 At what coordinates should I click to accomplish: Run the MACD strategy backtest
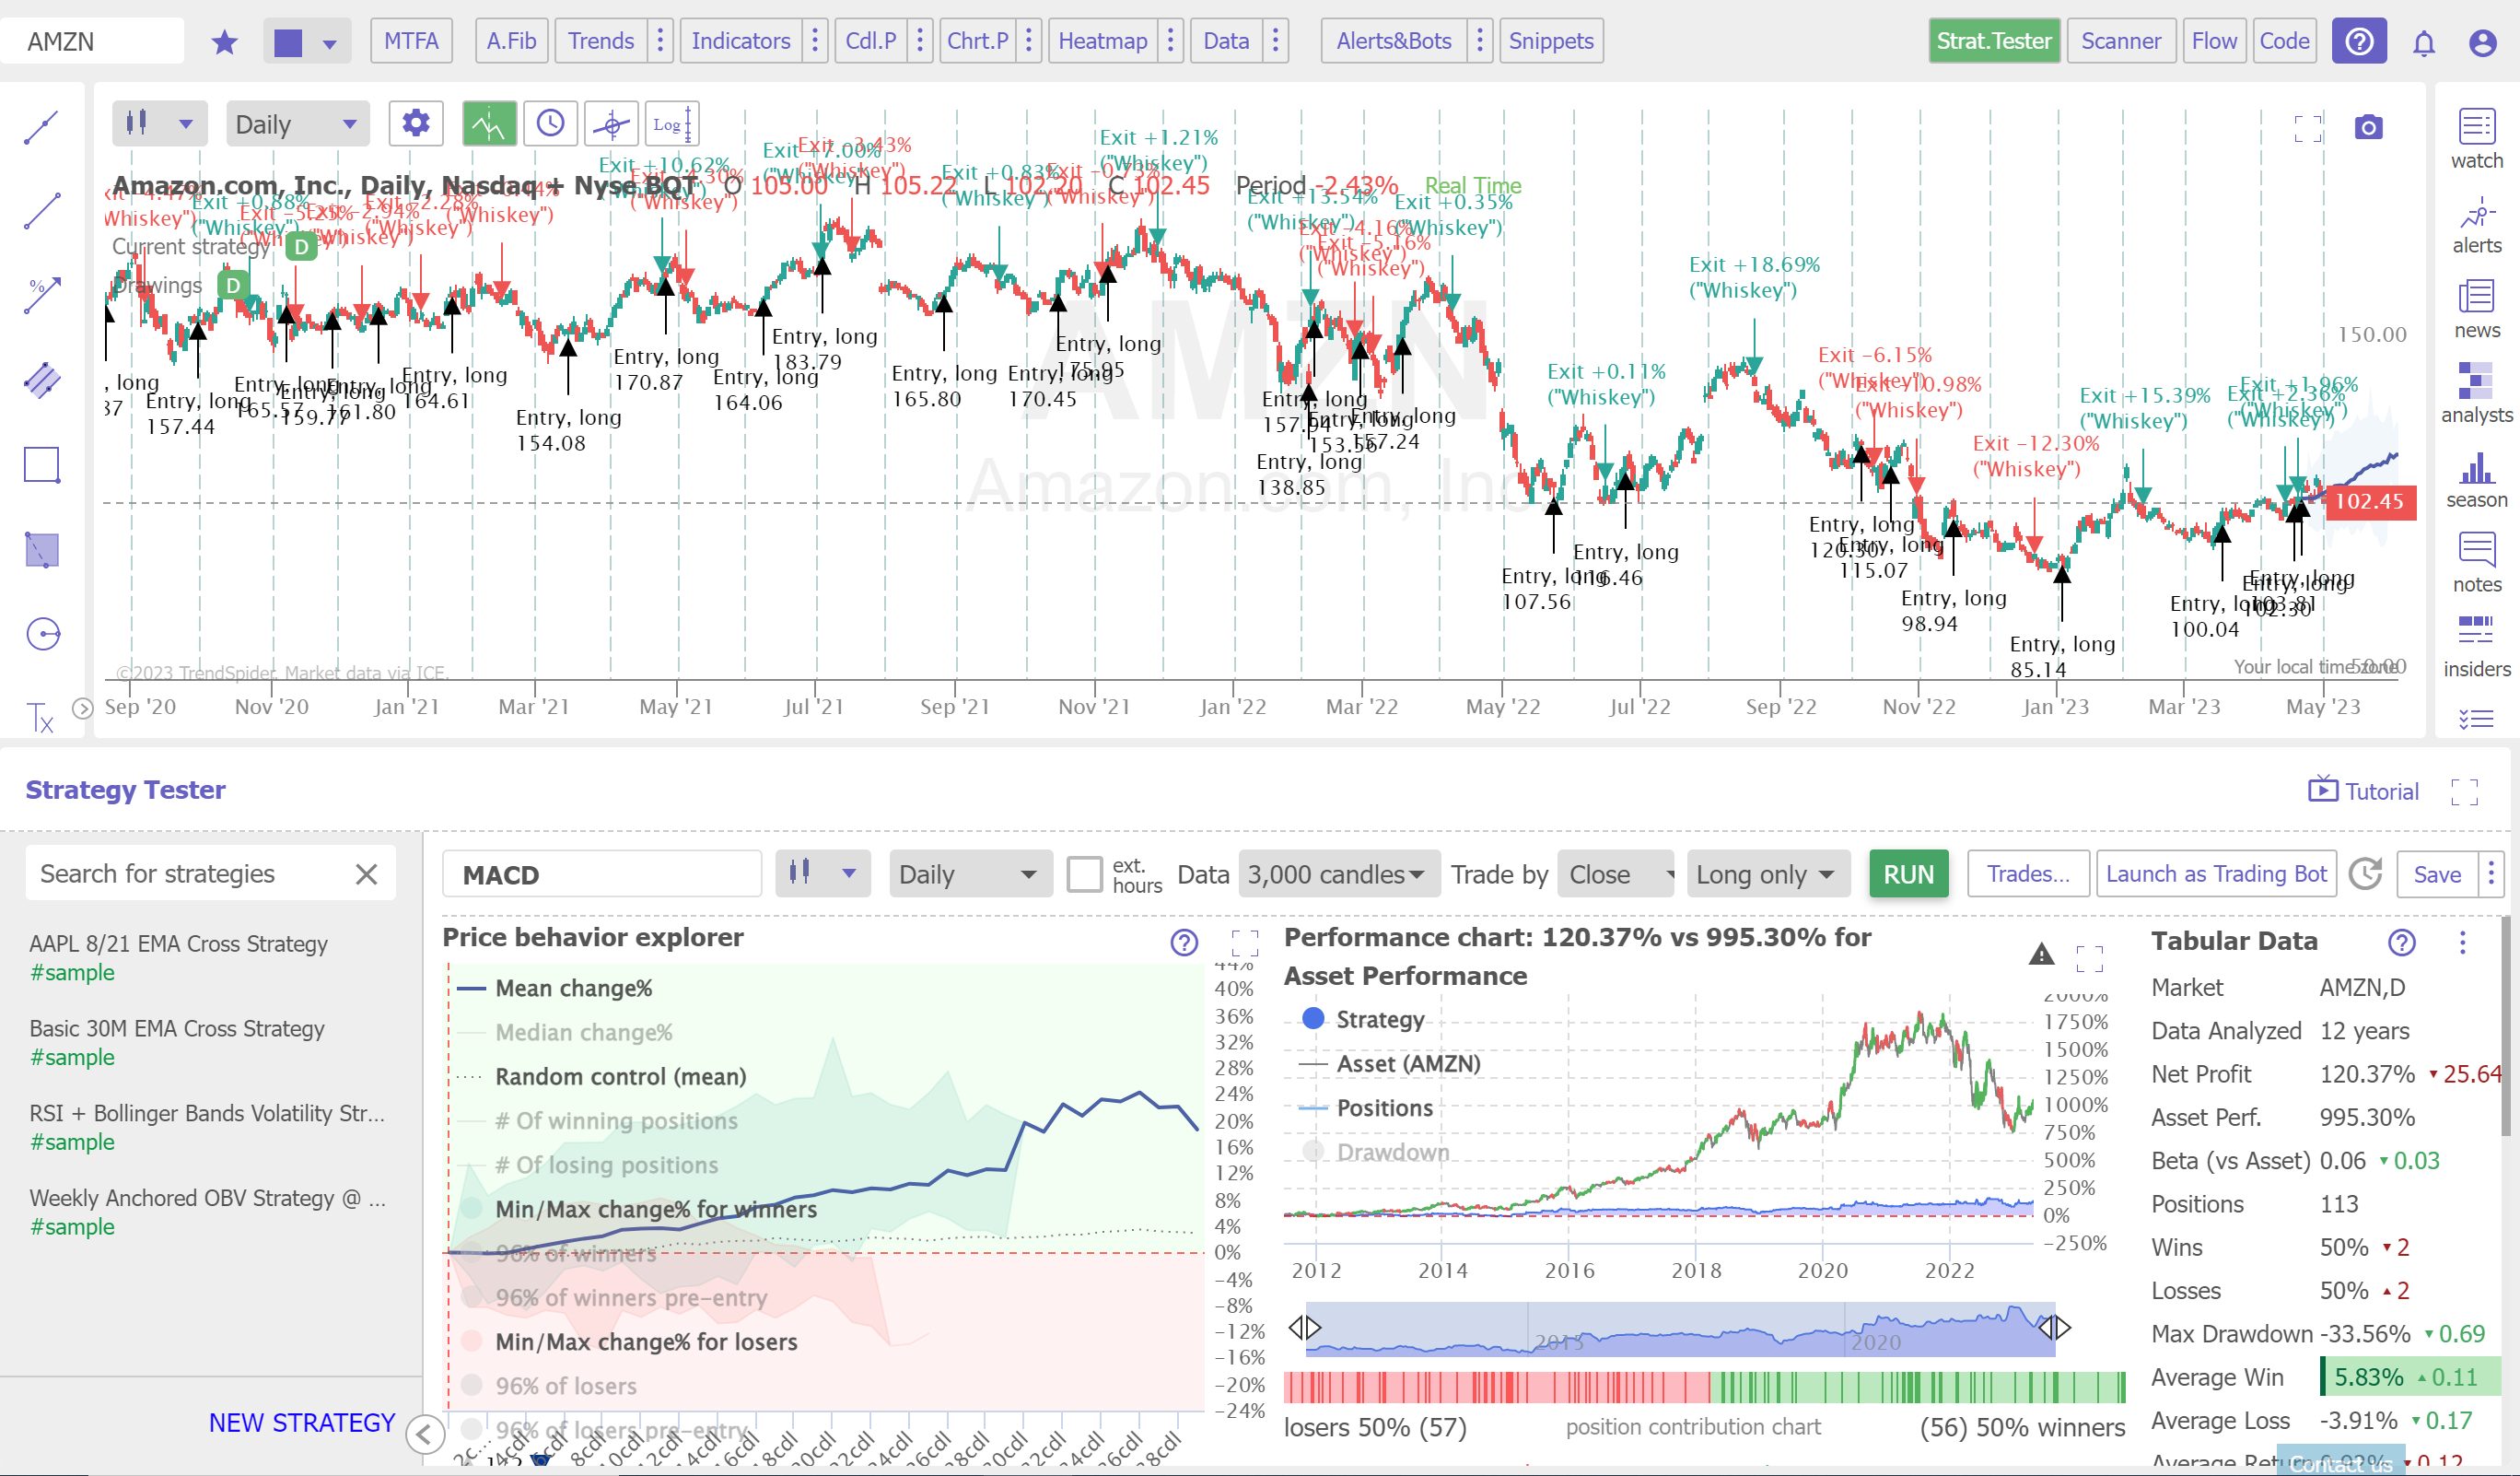tap(1908, 873)
